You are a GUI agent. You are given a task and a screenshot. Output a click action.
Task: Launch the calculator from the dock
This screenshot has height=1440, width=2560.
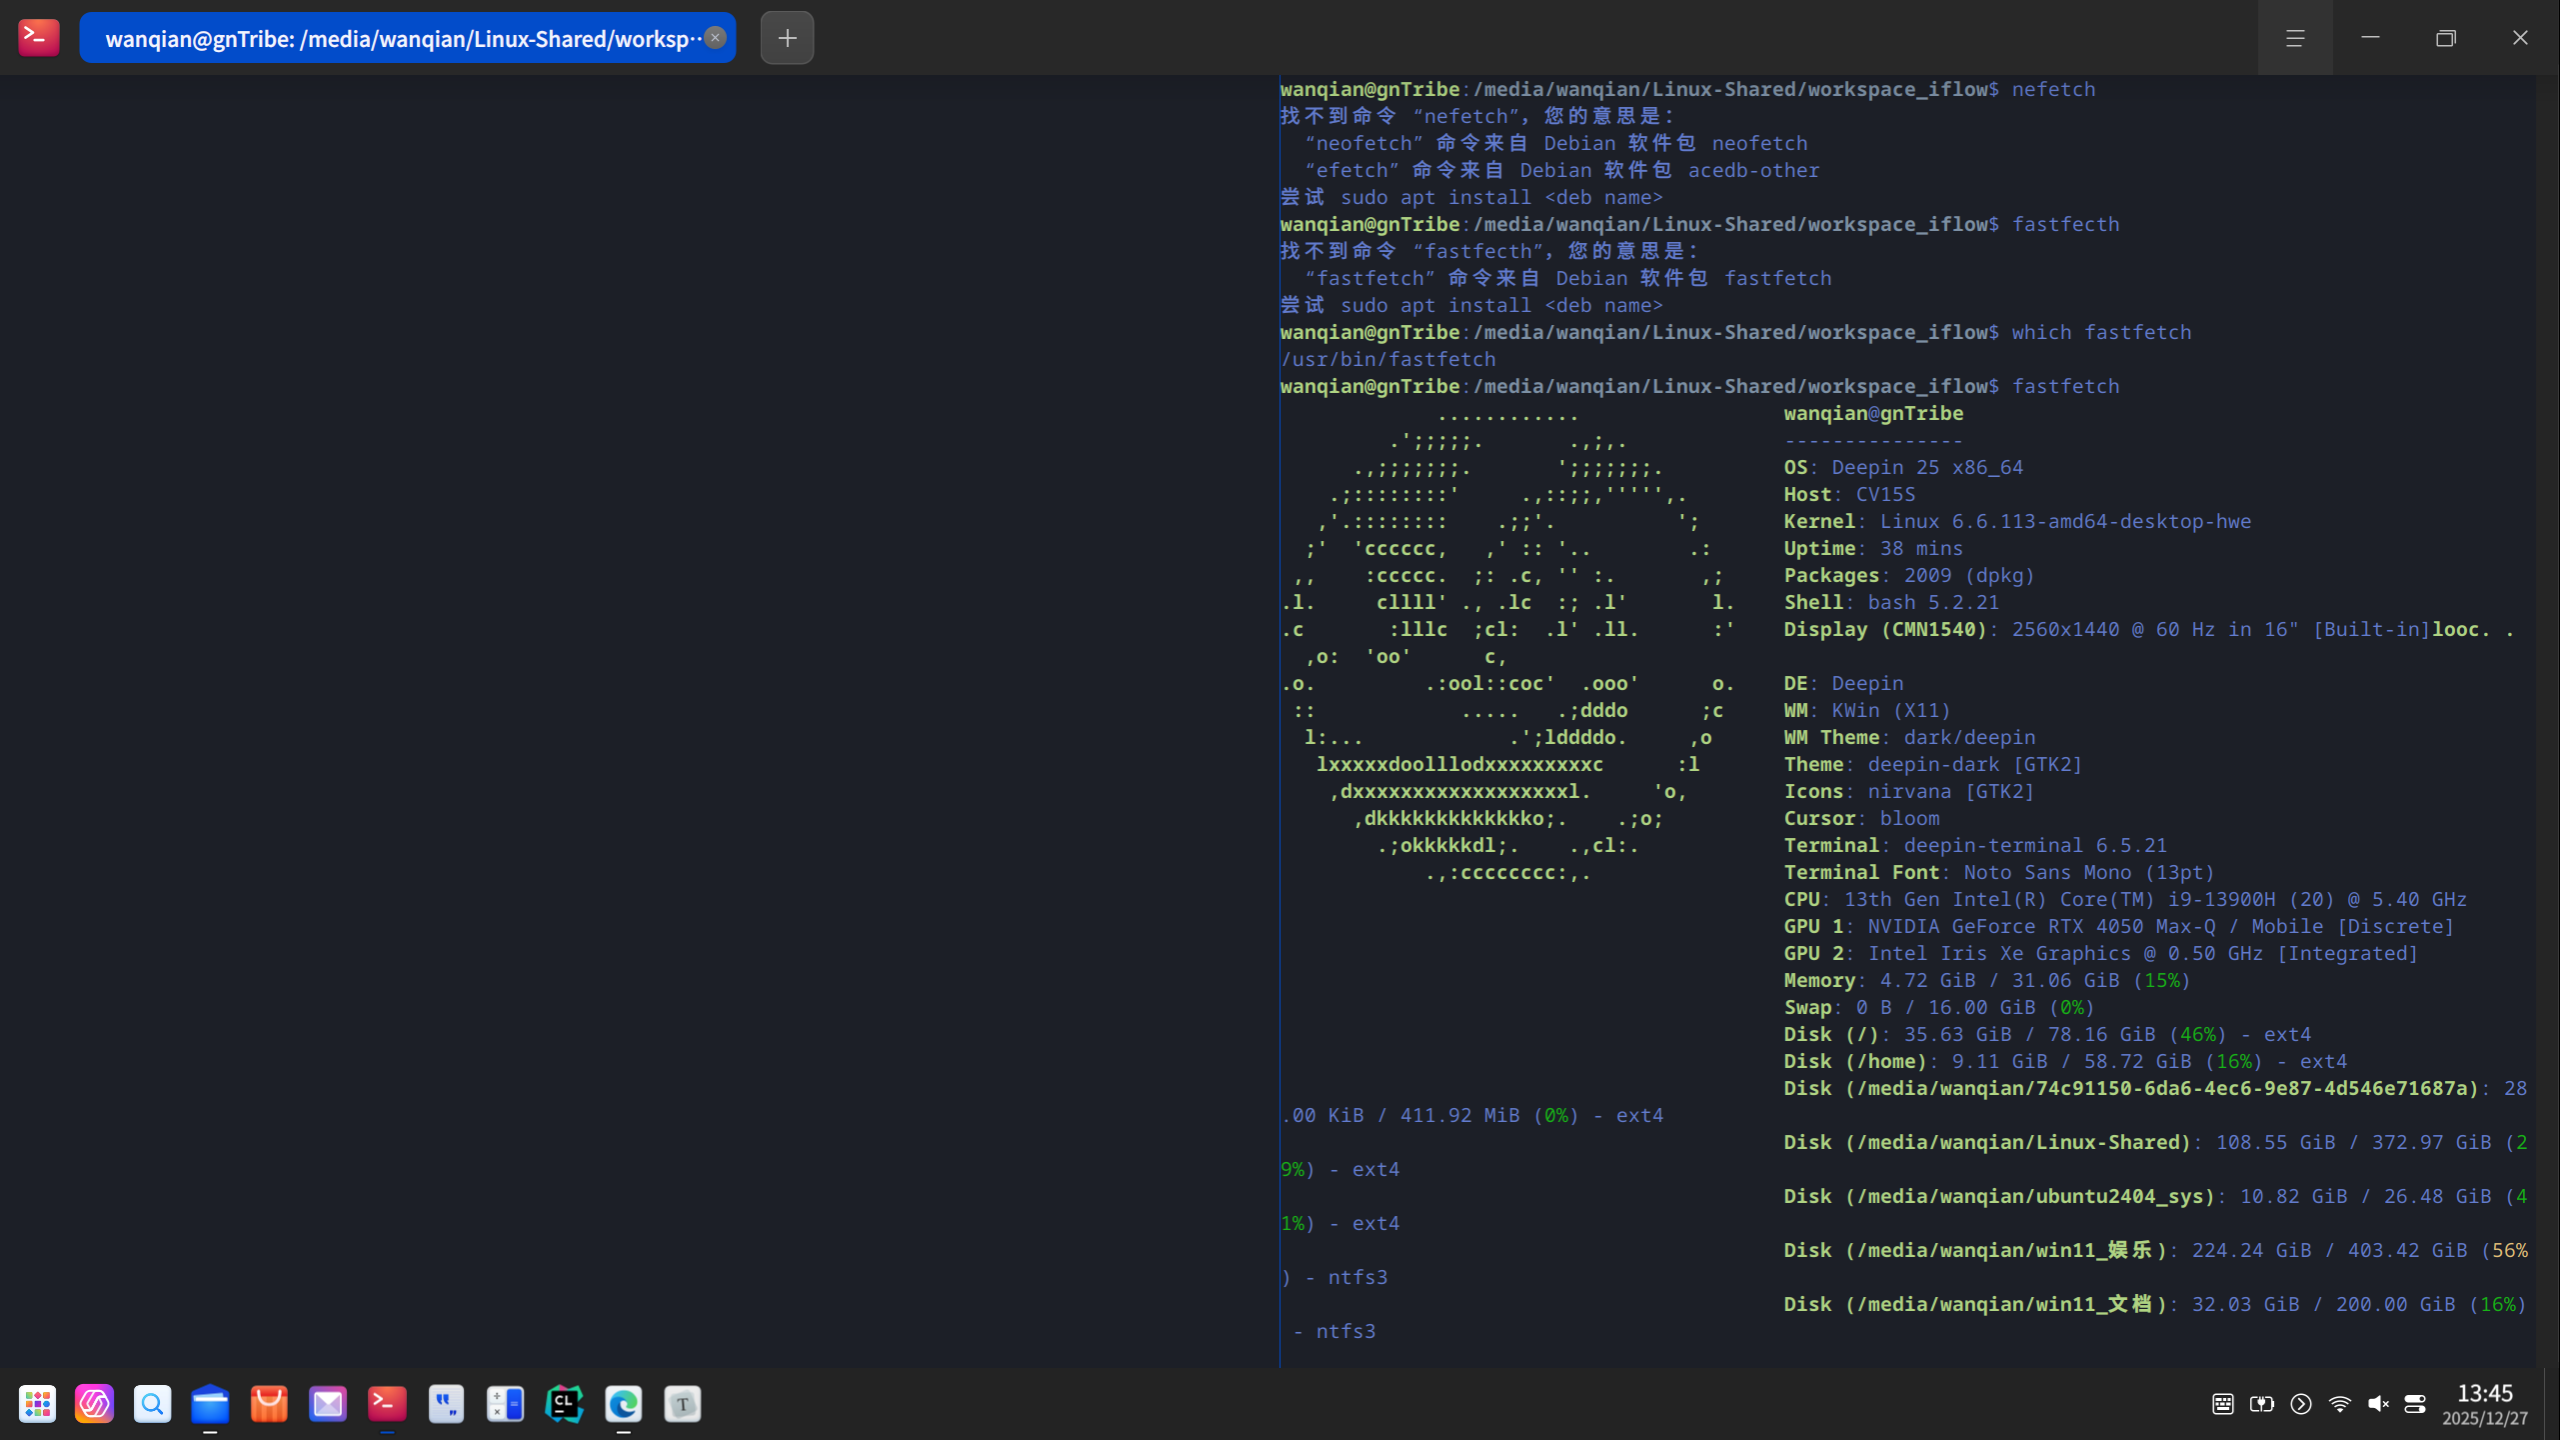[505, 1404]
